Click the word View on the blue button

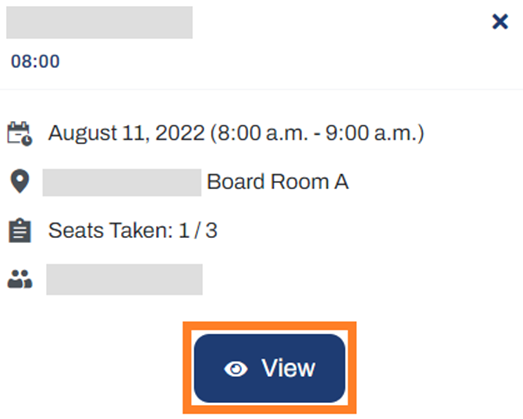point(288,368)
